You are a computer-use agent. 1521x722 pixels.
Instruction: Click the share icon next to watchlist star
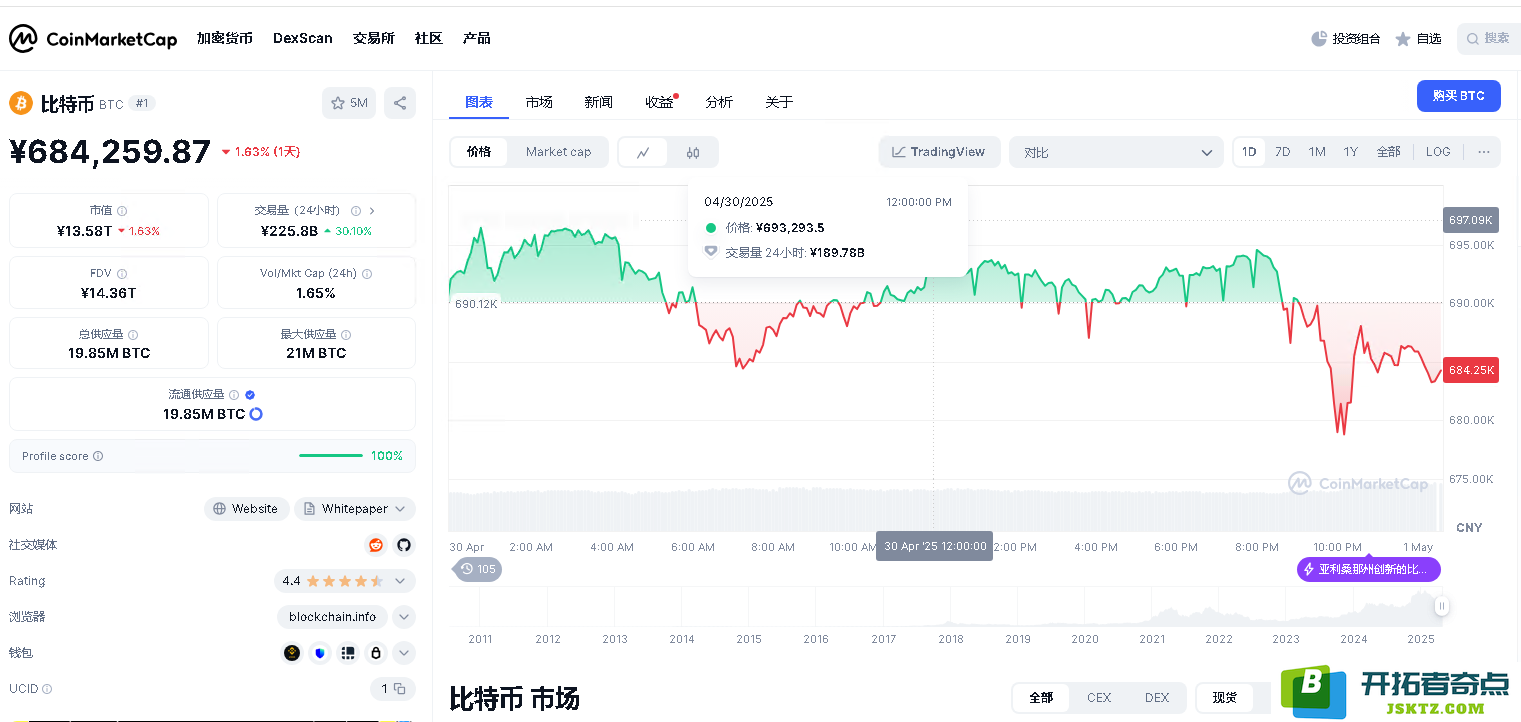(400, 103)
